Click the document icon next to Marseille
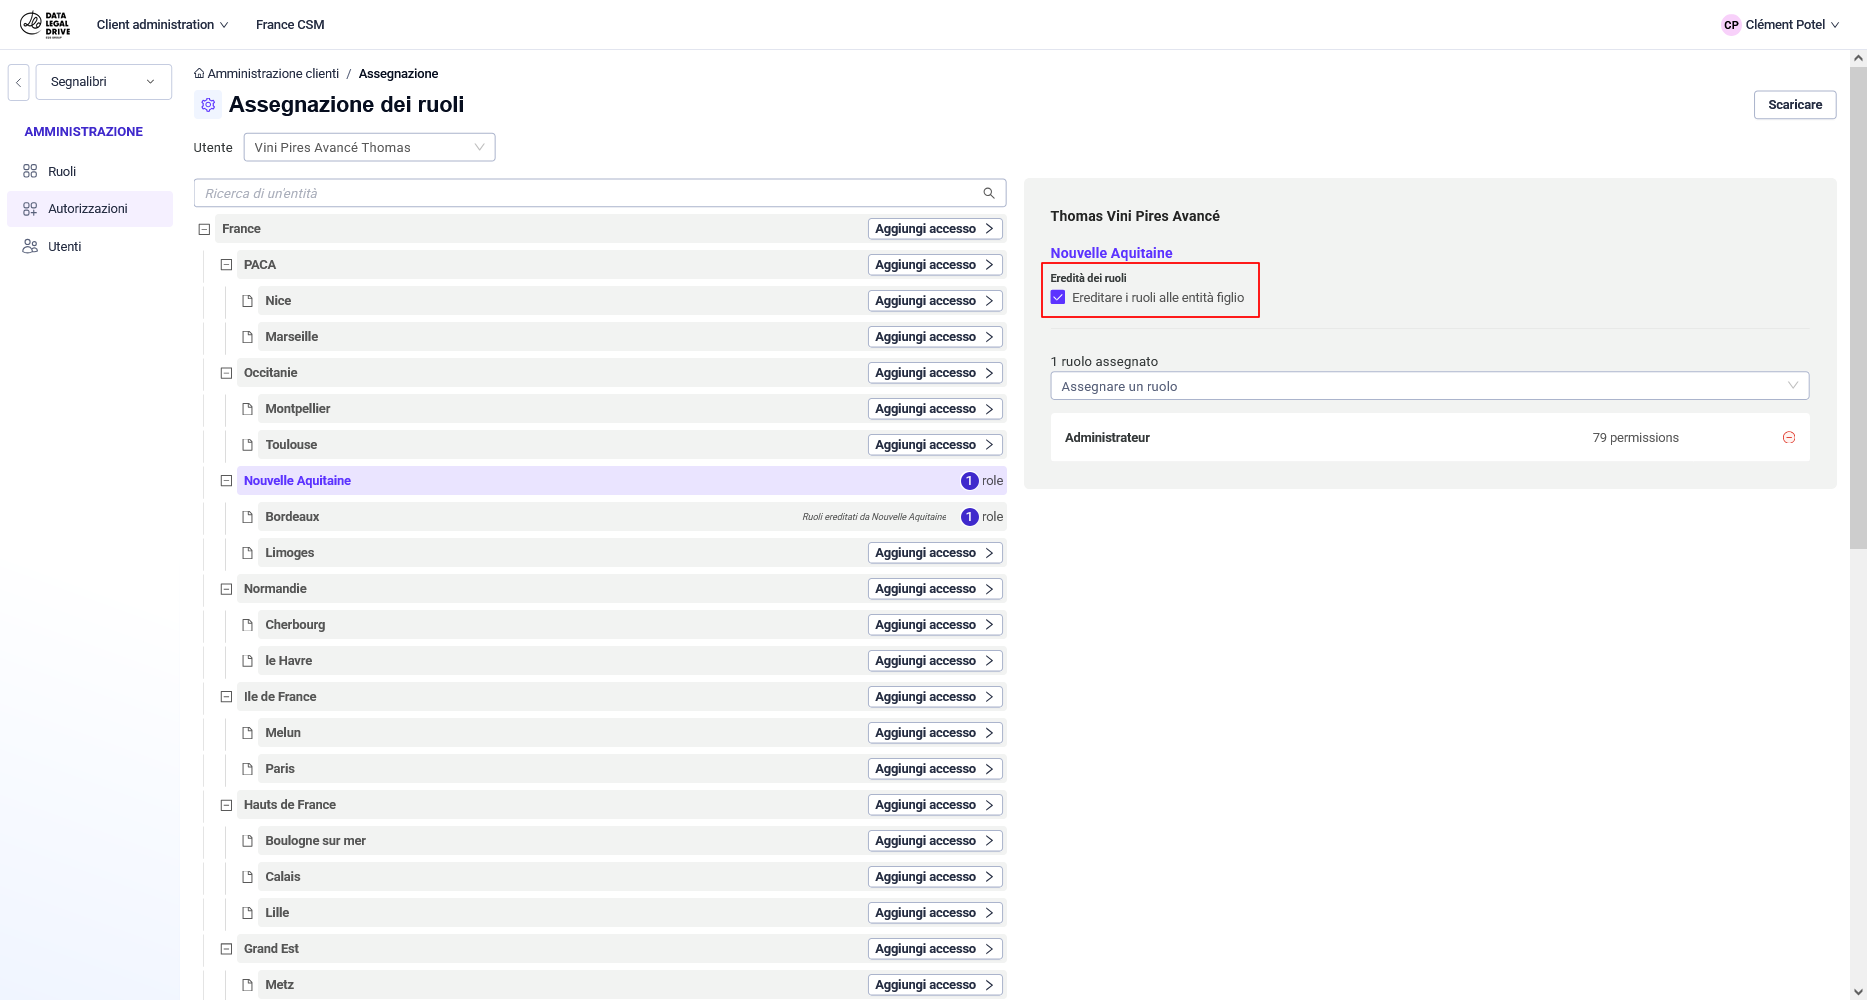This screenshot has height=1000, width=1867. click(247, 337)
